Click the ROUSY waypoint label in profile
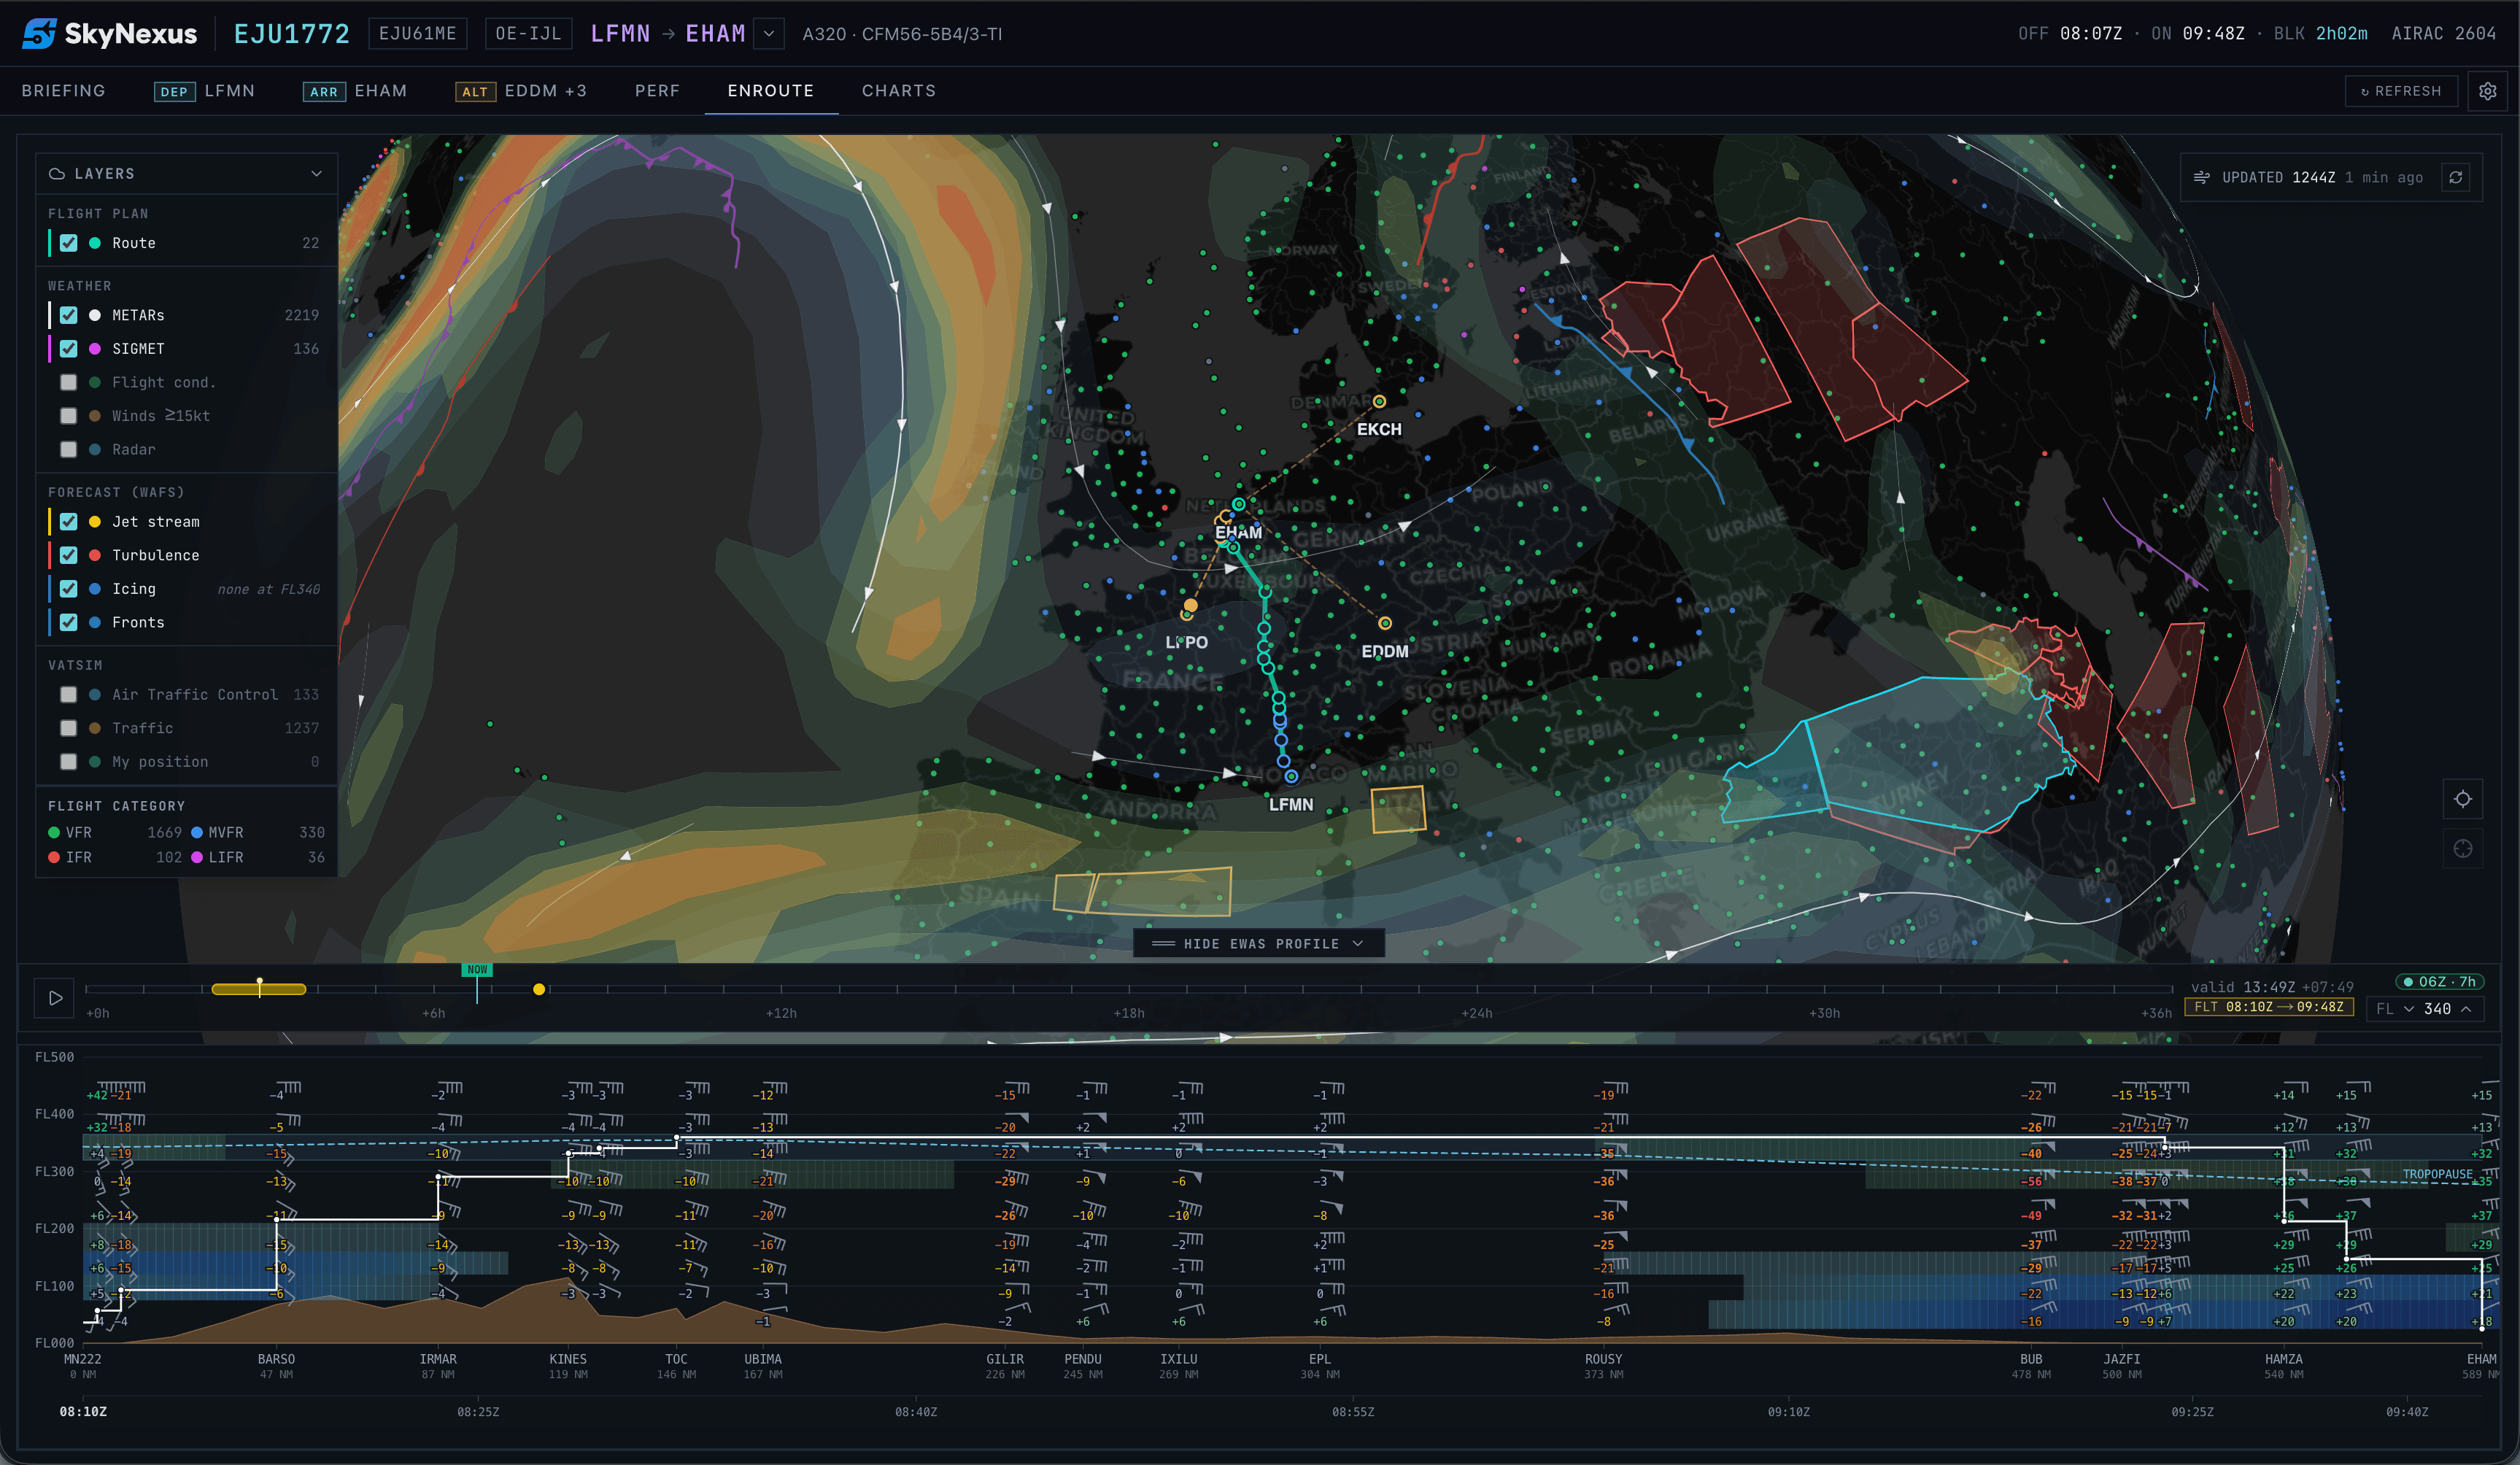The image size is (2520, 1465). pos(1603,1359)
